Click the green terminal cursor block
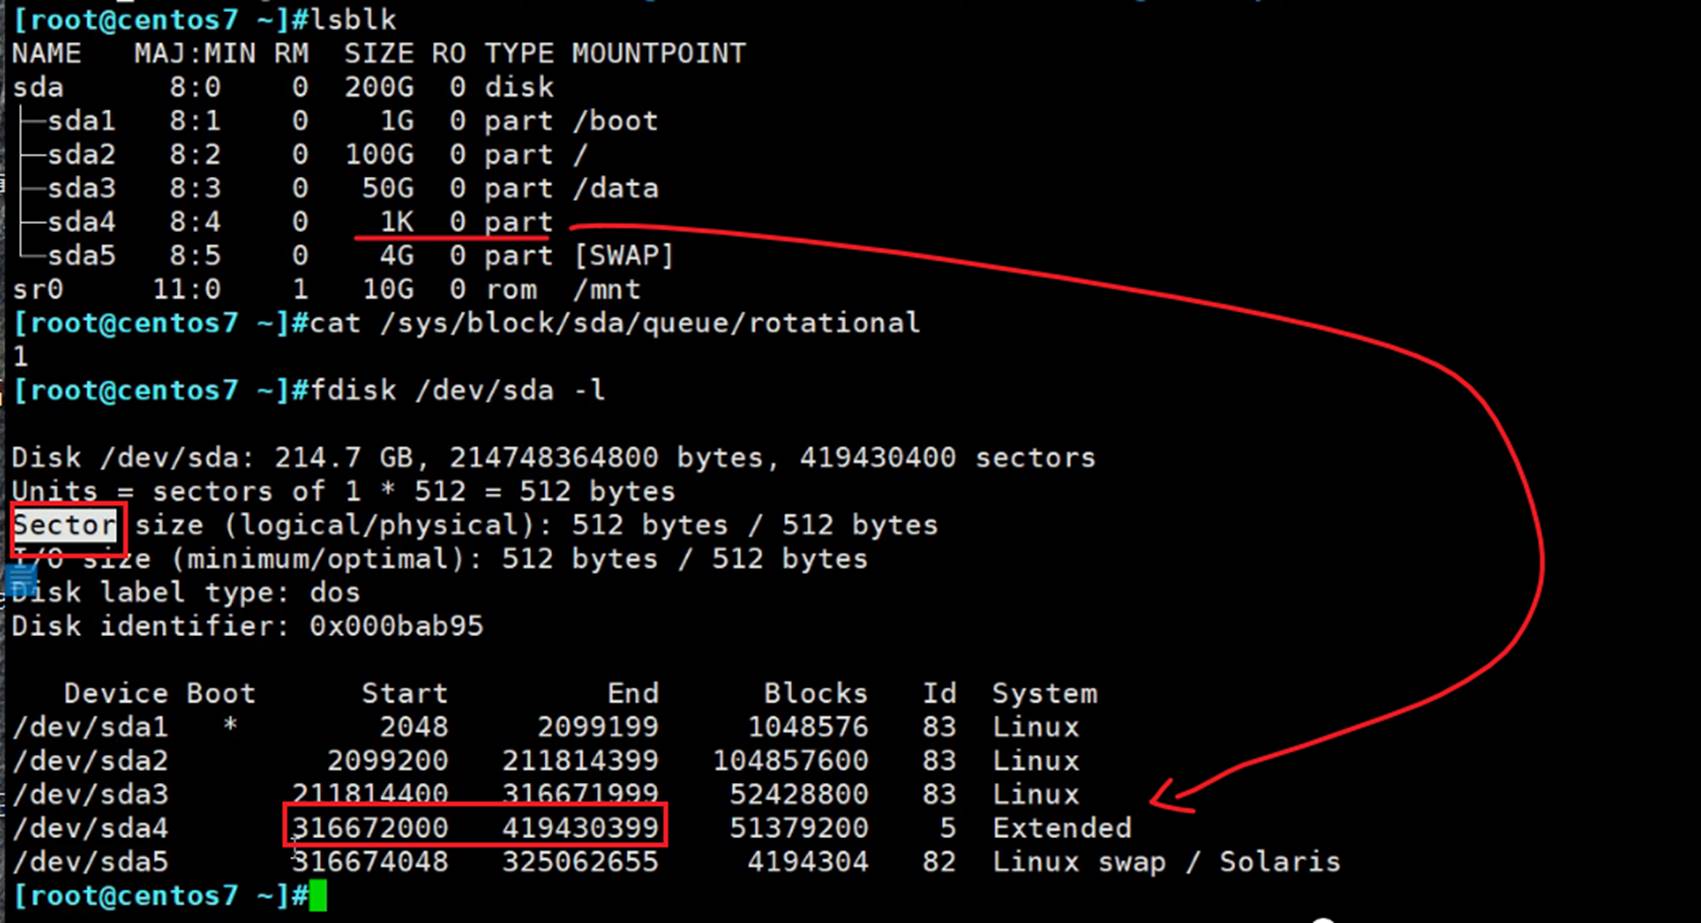 [x=318, y=895]
